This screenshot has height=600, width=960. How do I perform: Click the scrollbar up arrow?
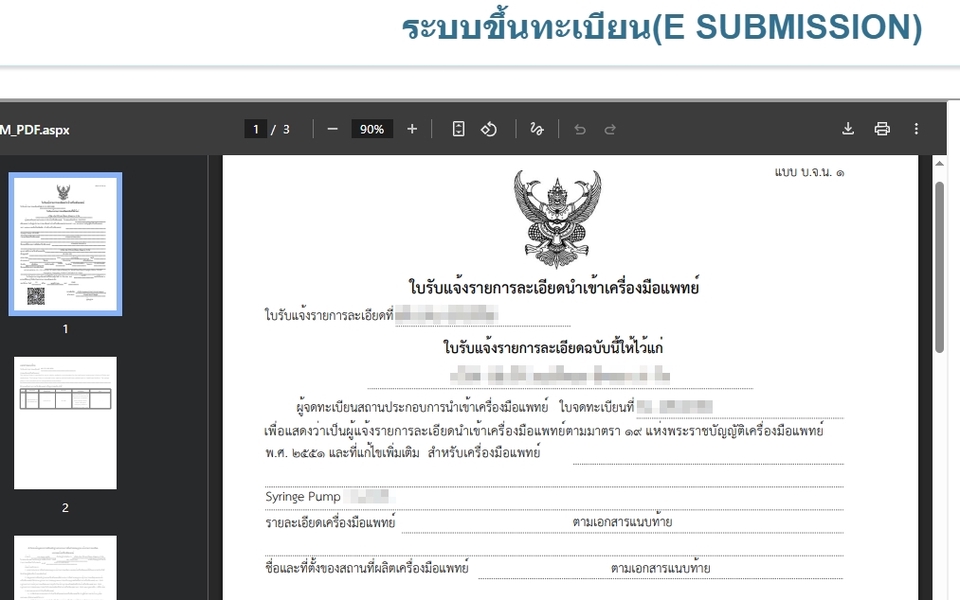(939, 163)
